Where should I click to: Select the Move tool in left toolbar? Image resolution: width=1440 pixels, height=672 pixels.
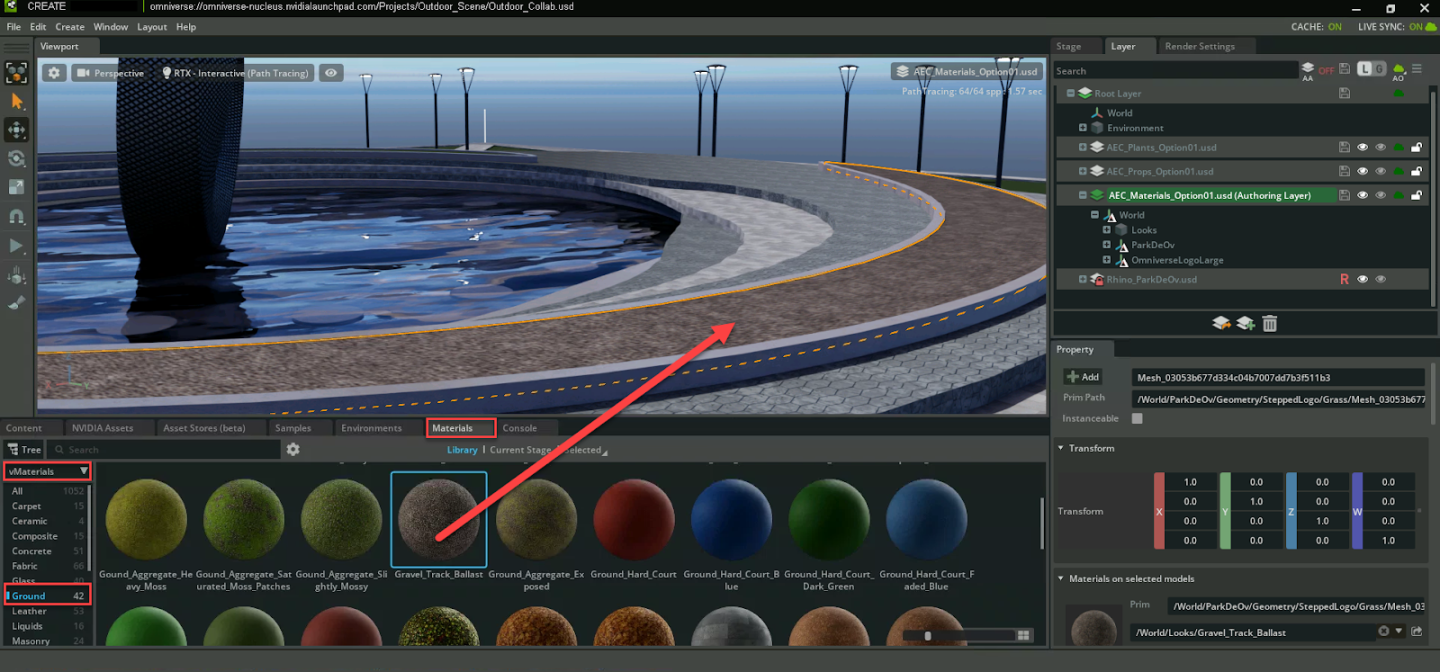pyautogui.click(x=16, y=130)
